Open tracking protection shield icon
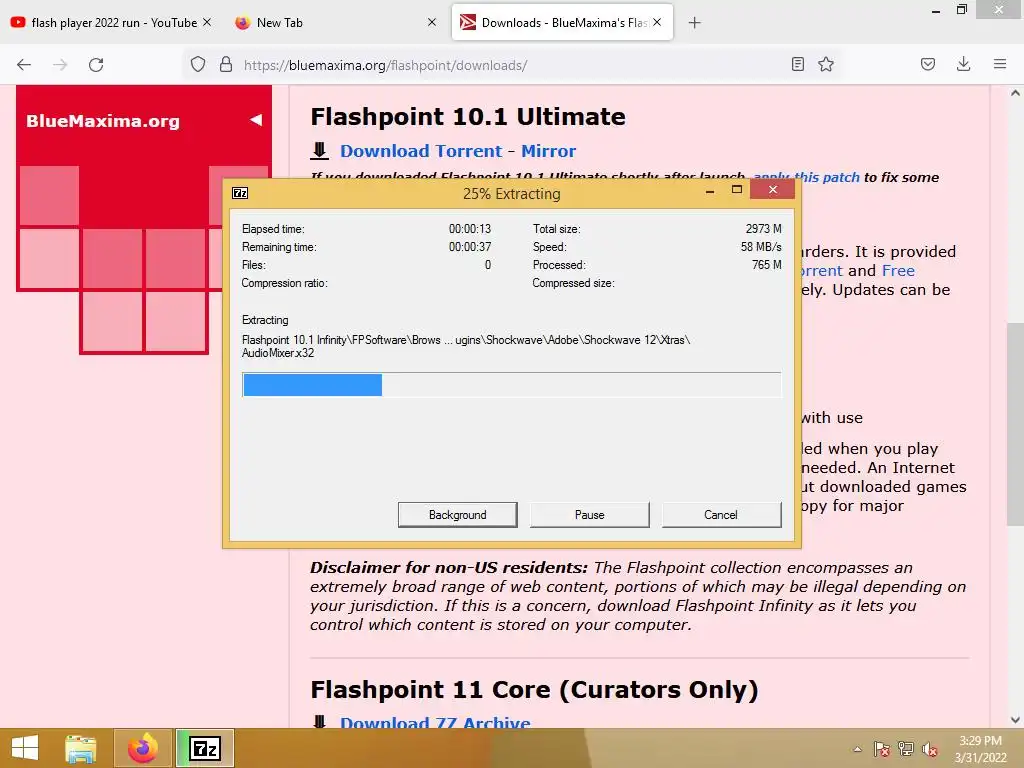Viewport: 1024px width, 768px height. 198,65
